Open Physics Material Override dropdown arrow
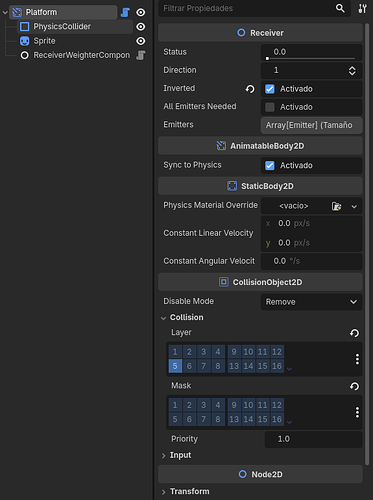373x500 pixels. coord(354,207)
